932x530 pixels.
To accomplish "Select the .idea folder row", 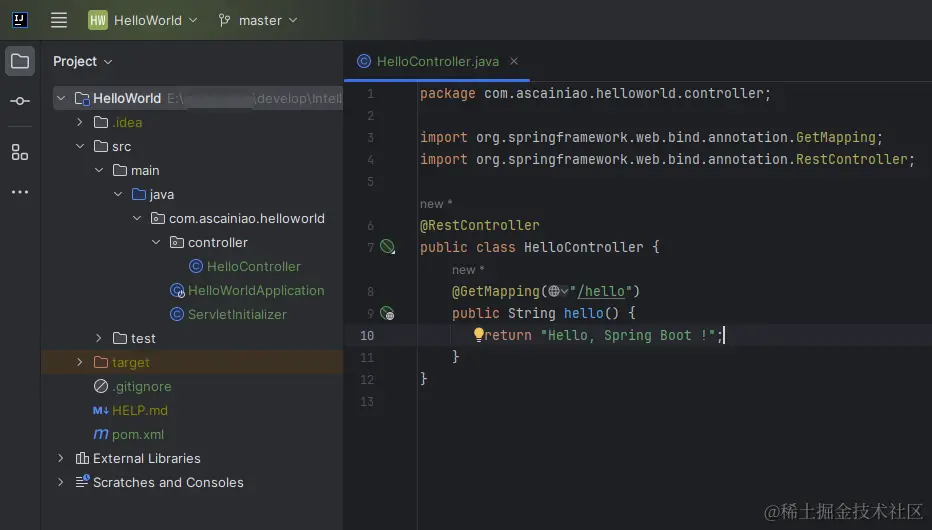I will [192, 122].
